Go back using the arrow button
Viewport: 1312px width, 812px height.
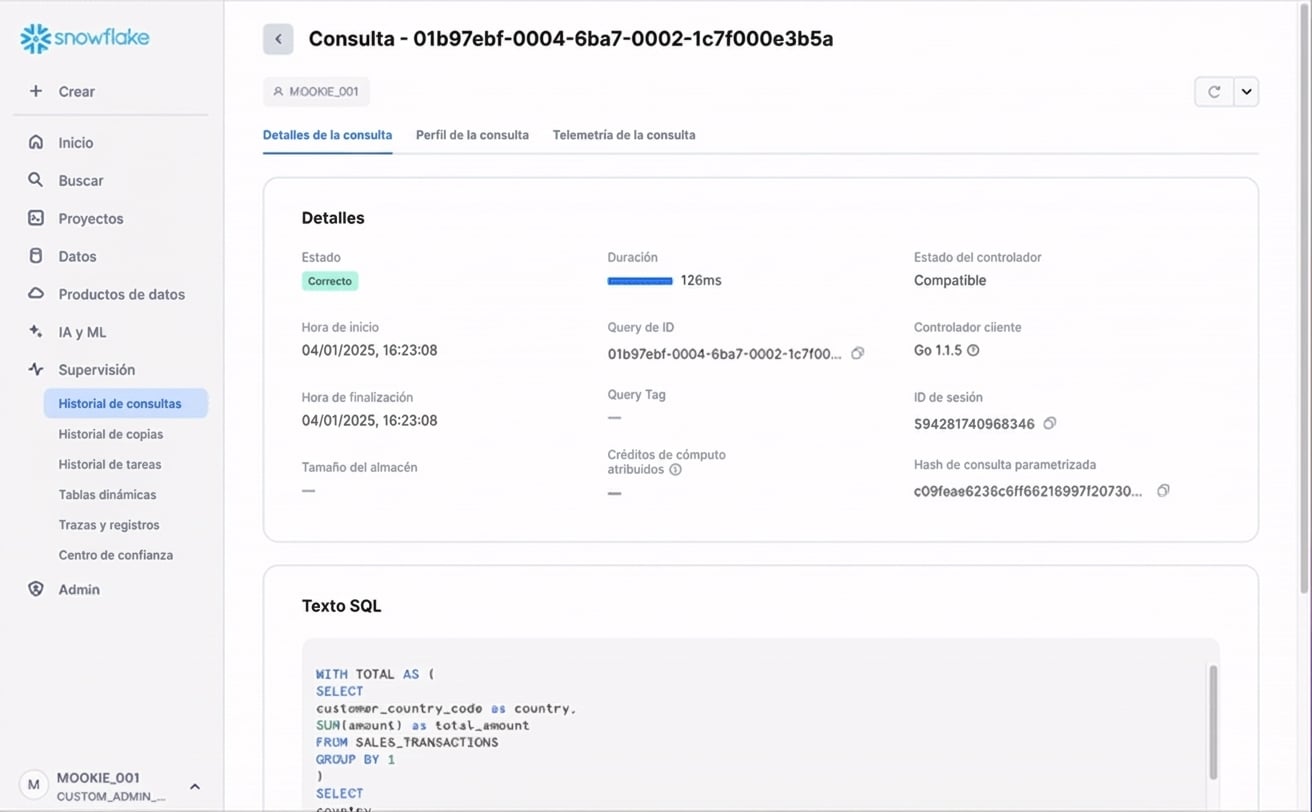pos(278,39)
